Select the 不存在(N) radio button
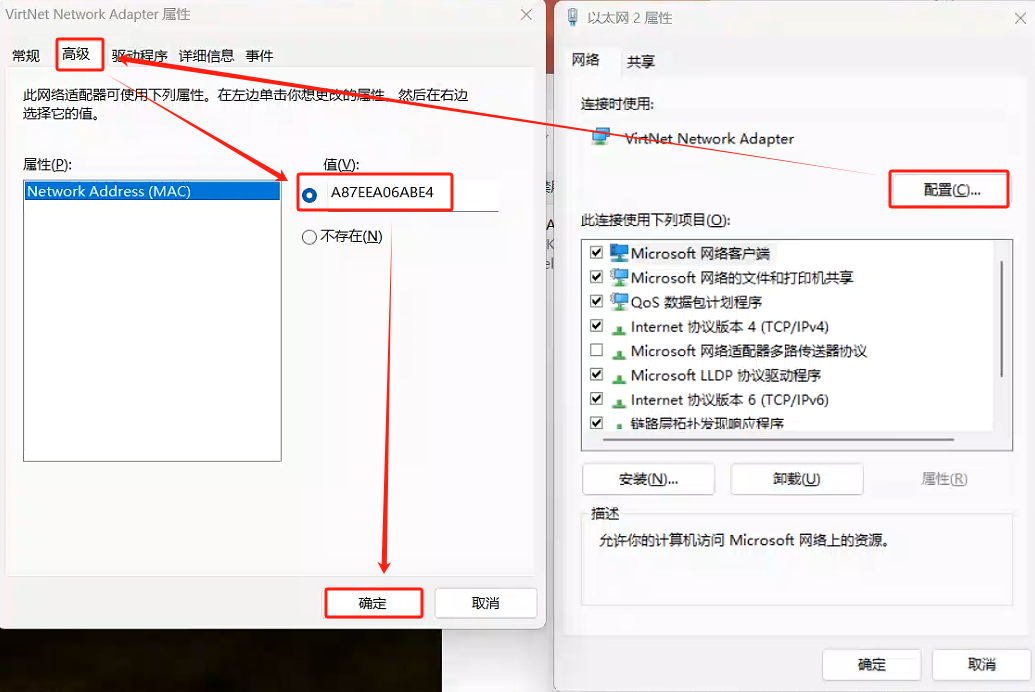The width and height of the screenshot is (1035, 692). (309, 237)
